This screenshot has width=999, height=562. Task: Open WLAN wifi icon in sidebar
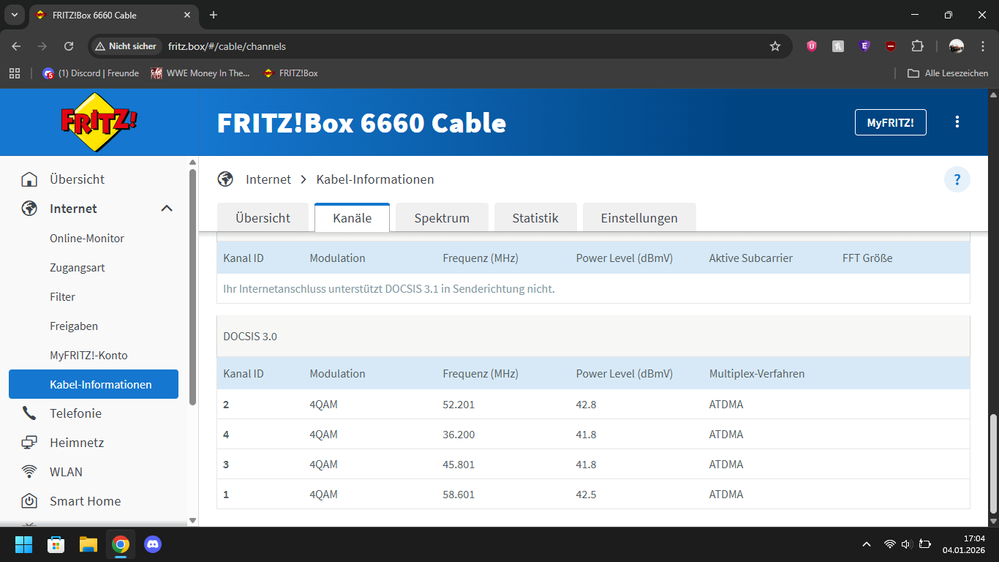[29, 472]
